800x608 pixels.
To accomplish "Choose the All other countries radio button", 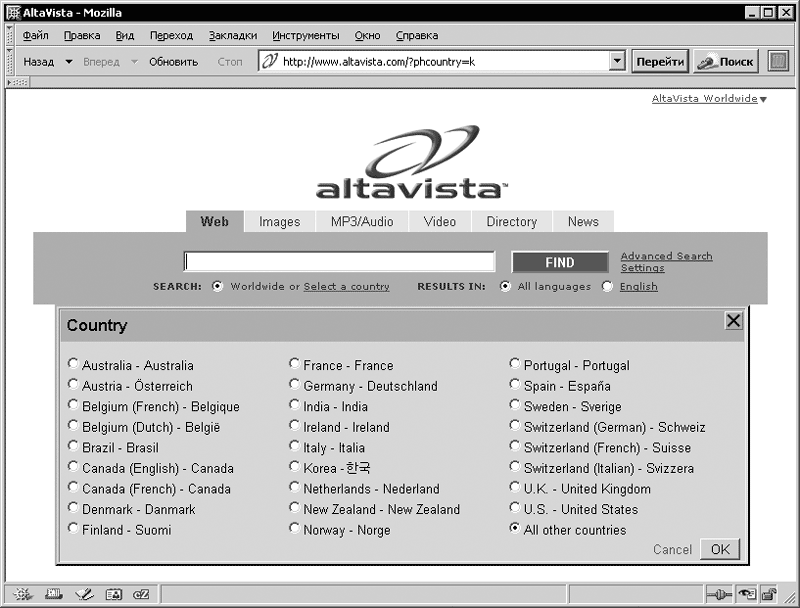I will click(515, 528).
